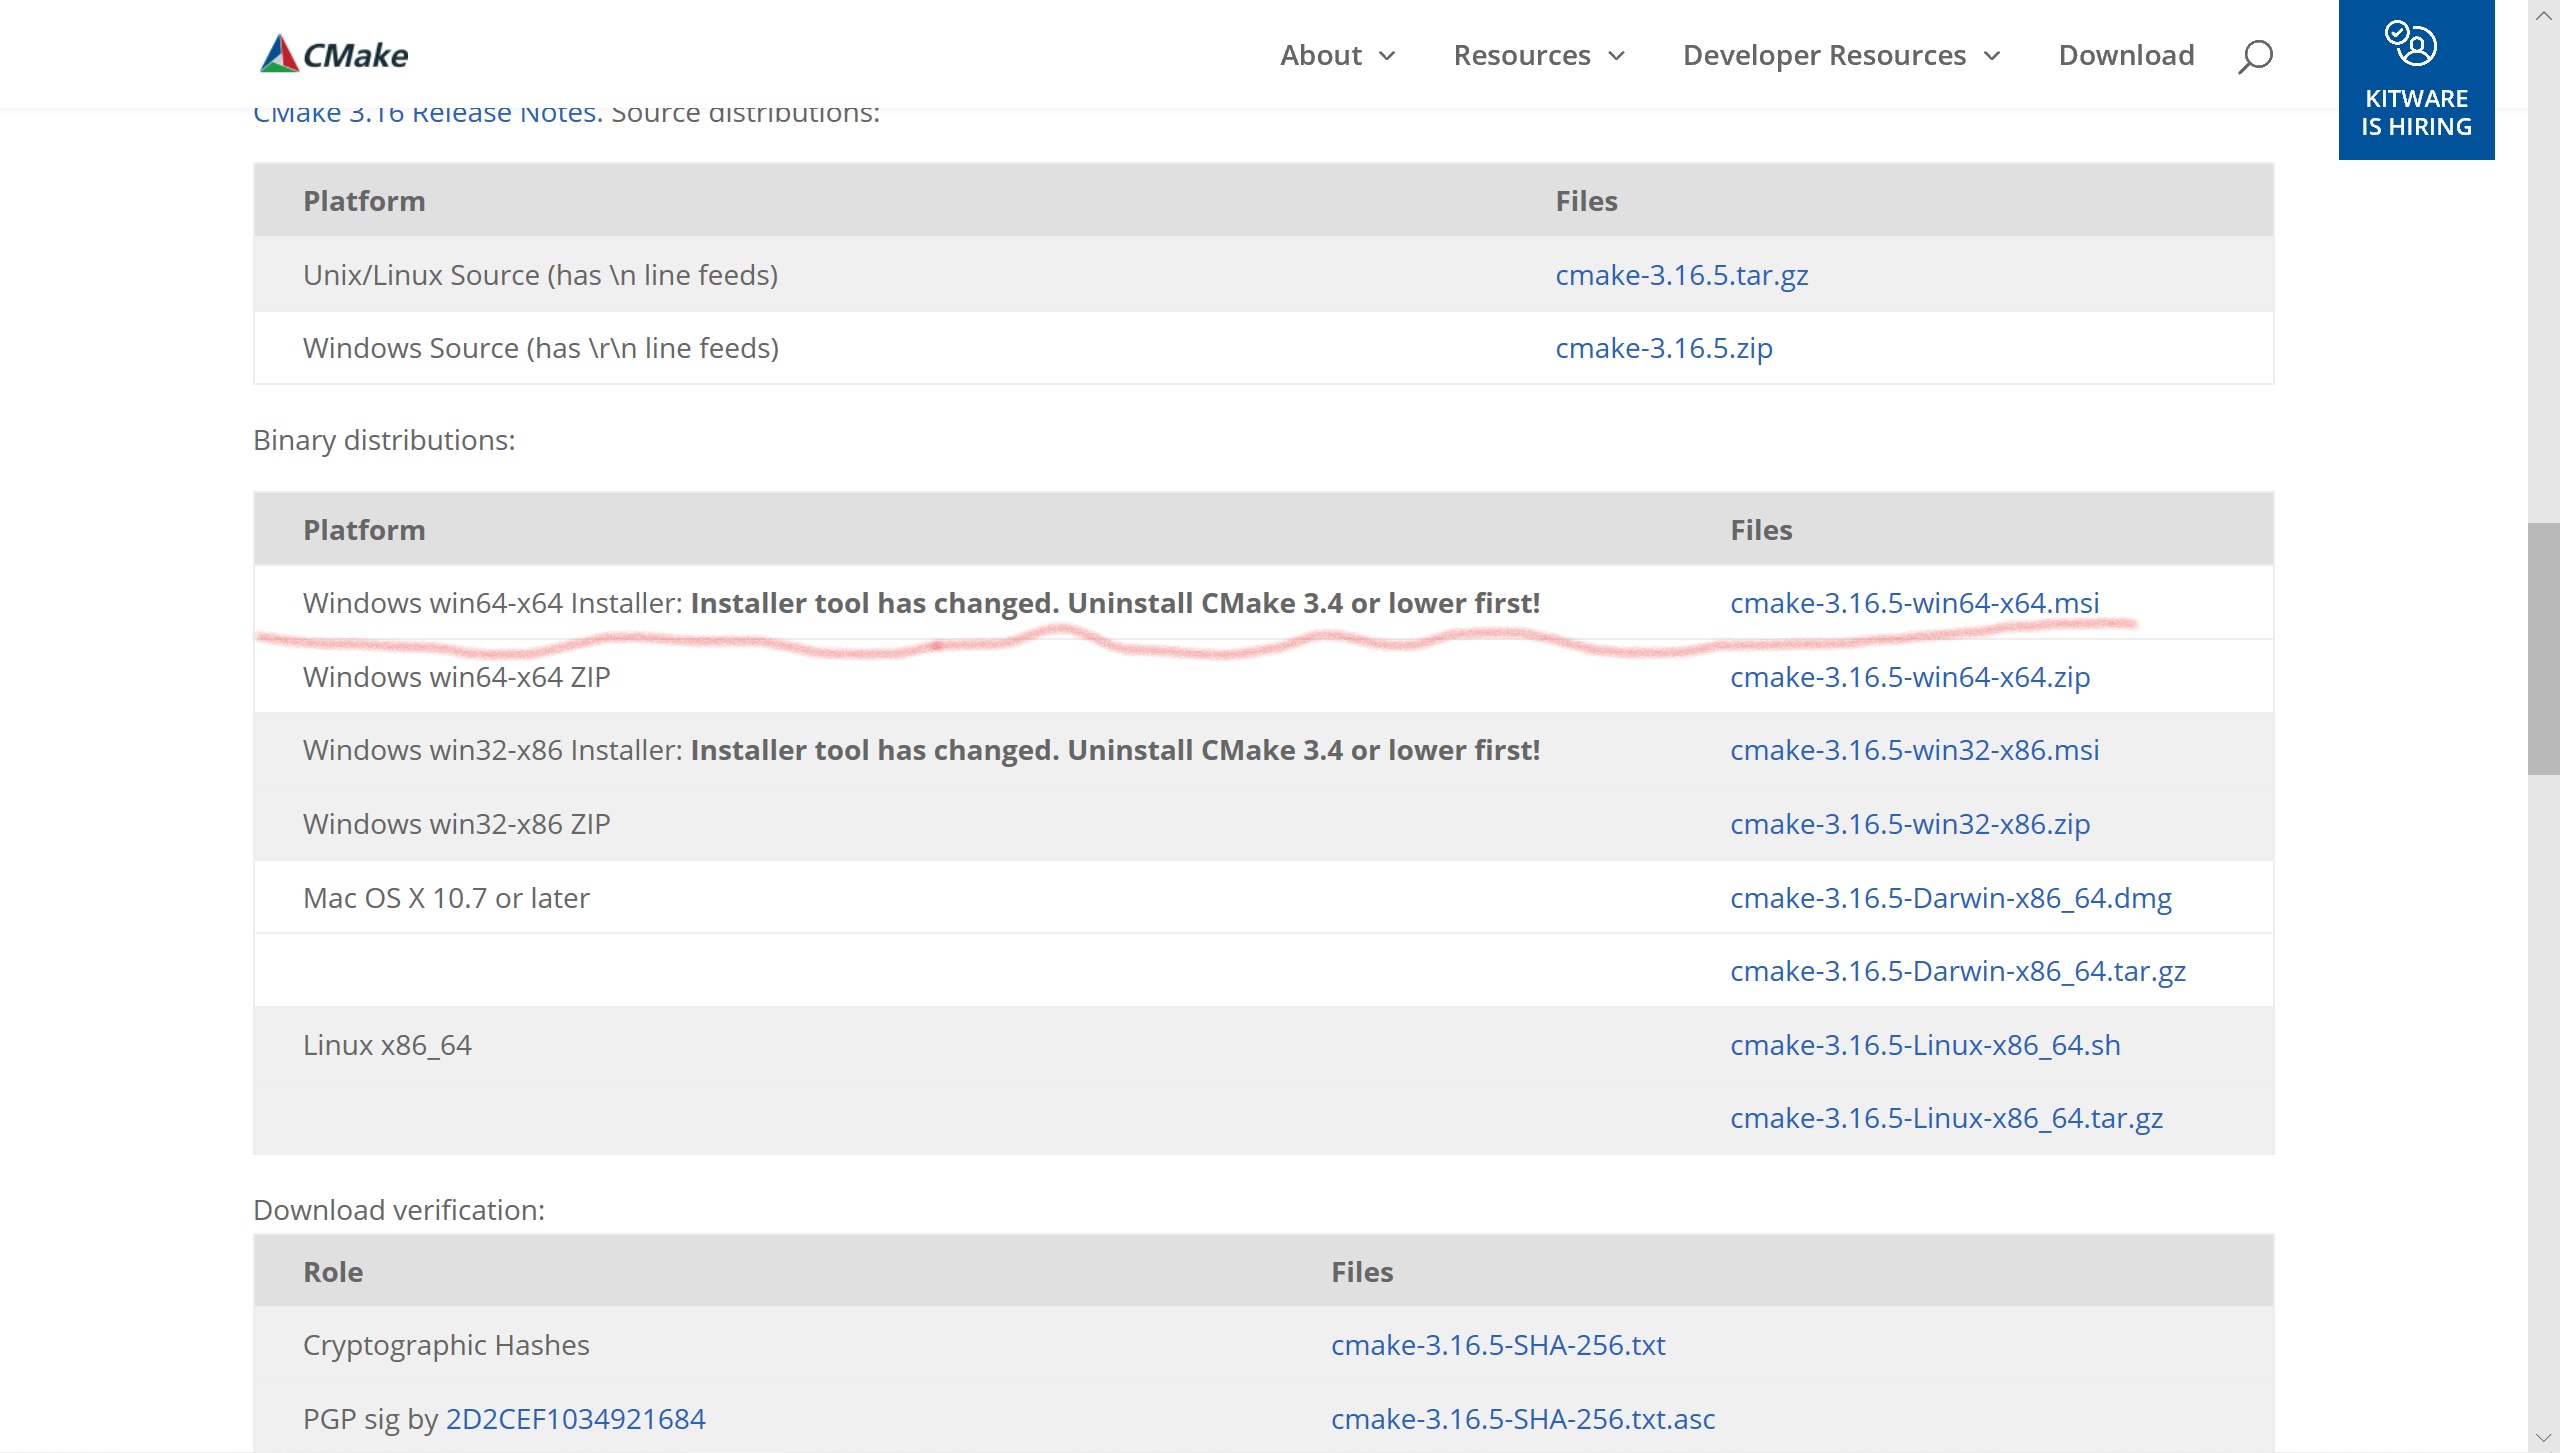
Task: Click the Kitware Is Hiring badge icon
Action: click(2414, 44)
